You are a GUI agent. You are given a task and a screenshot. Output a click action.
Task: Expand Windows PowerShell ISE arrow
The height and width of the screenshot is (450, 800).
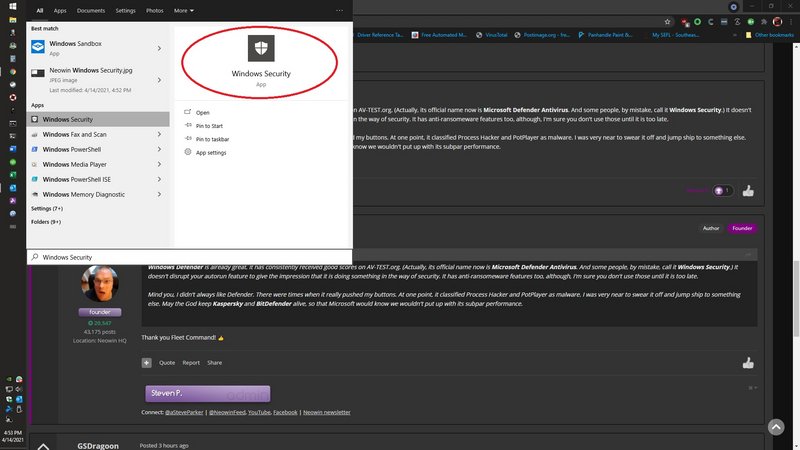pos(159,179)
